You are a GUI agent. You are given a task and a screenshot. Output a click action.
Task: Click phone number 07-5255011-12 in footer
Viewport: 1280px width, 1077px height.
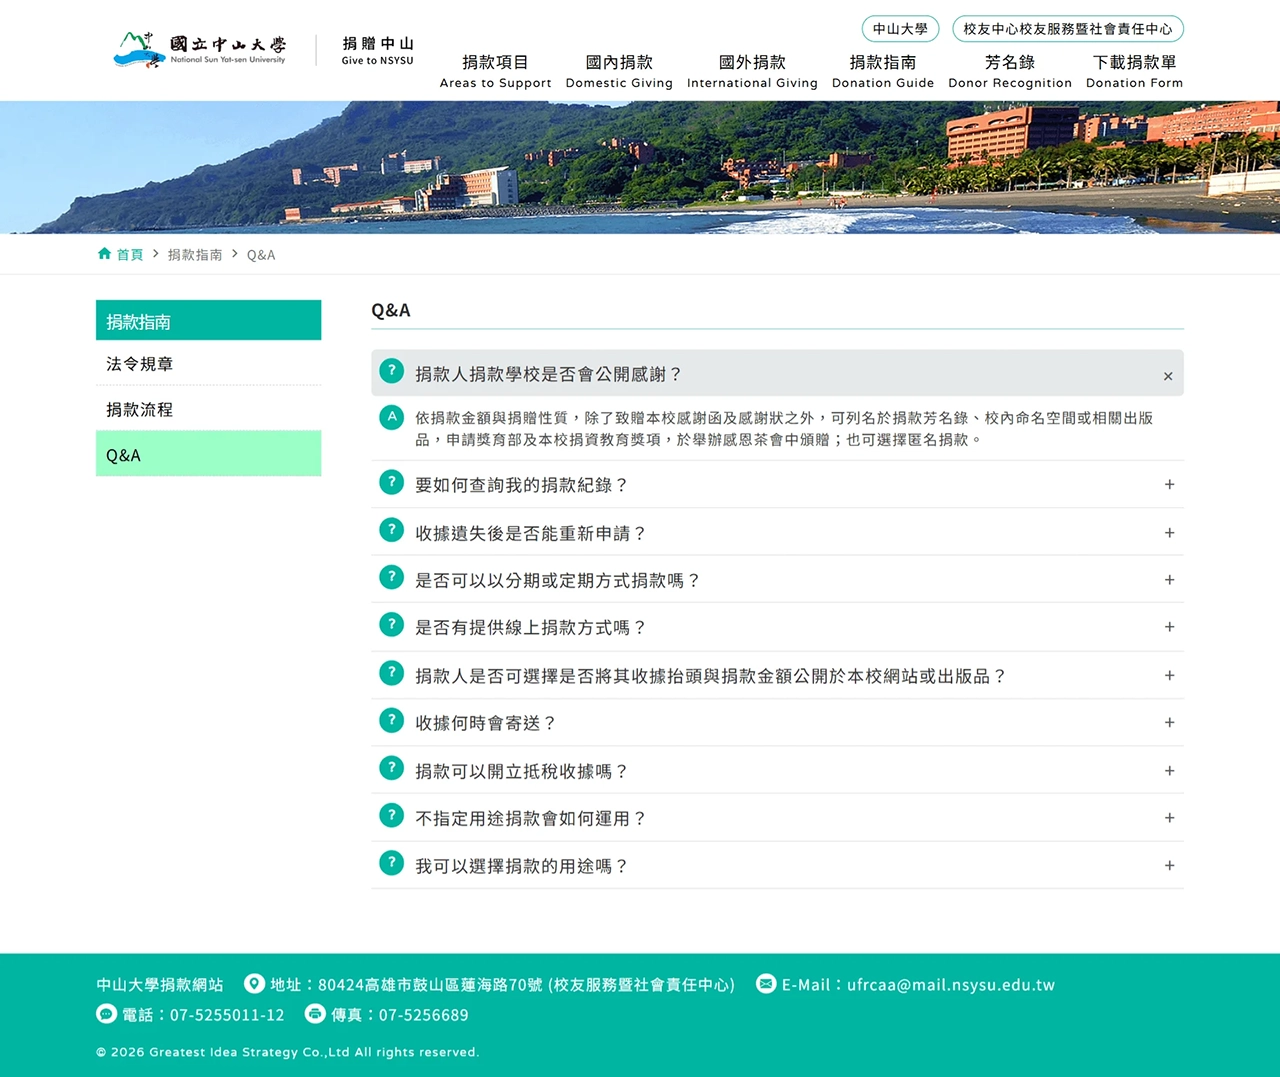[227, 1015]
